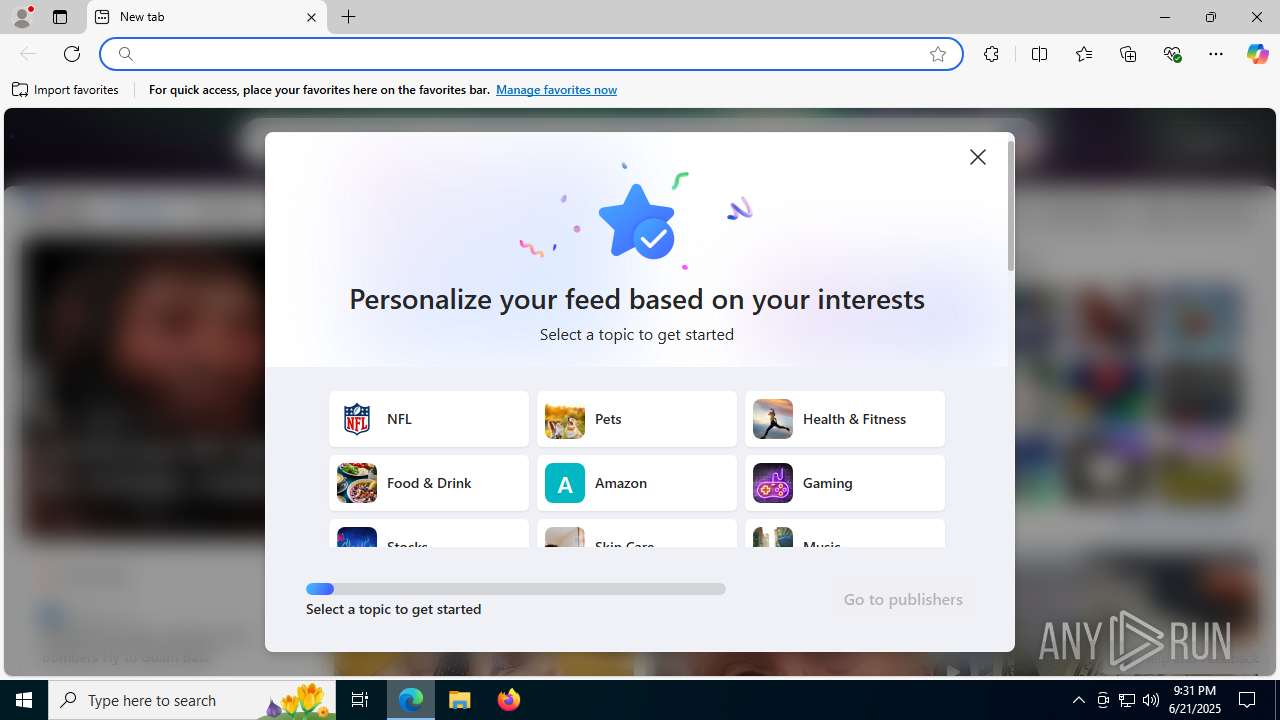Select the Amazon topic
The image size is (1280, 720).
pyautogui.click(x=637, y=483)
